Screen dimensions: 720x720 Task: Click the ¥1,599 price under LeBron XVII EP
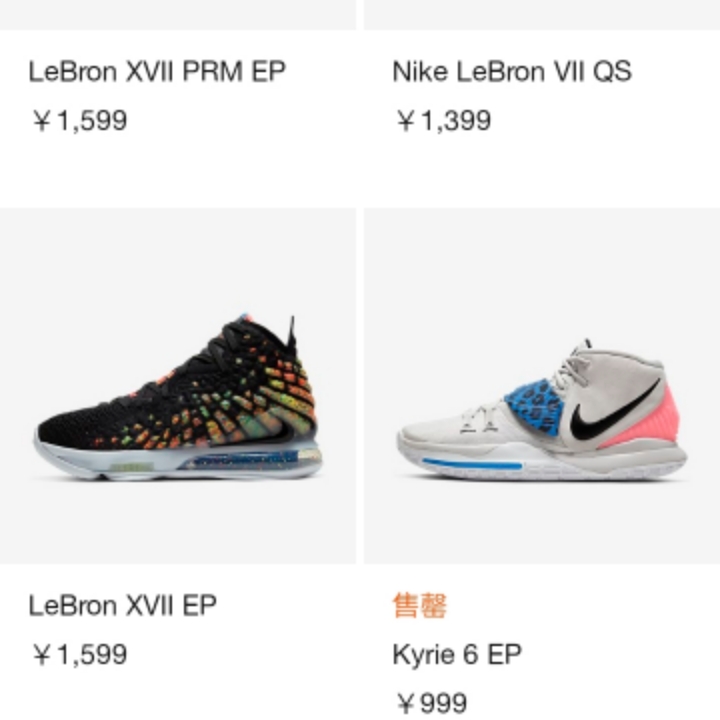(x=80, y=654)
